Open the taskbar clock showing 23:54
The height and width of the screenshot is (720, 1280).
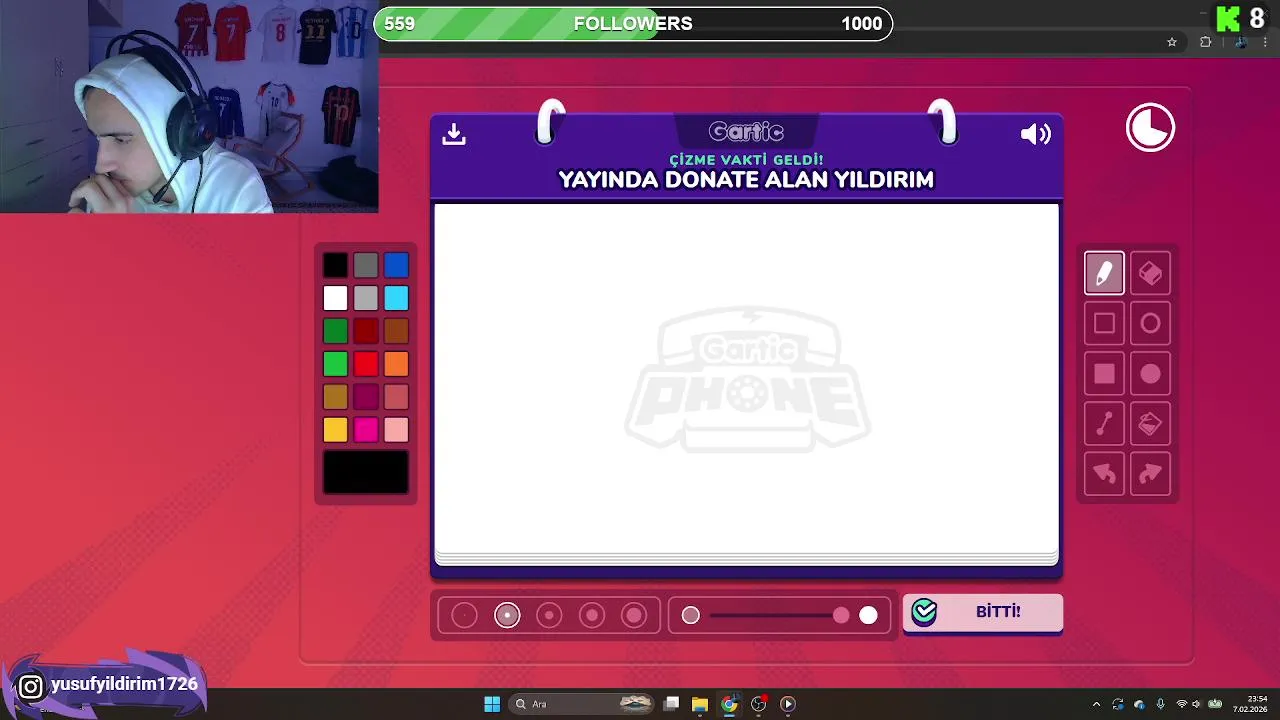(1250, 704)
